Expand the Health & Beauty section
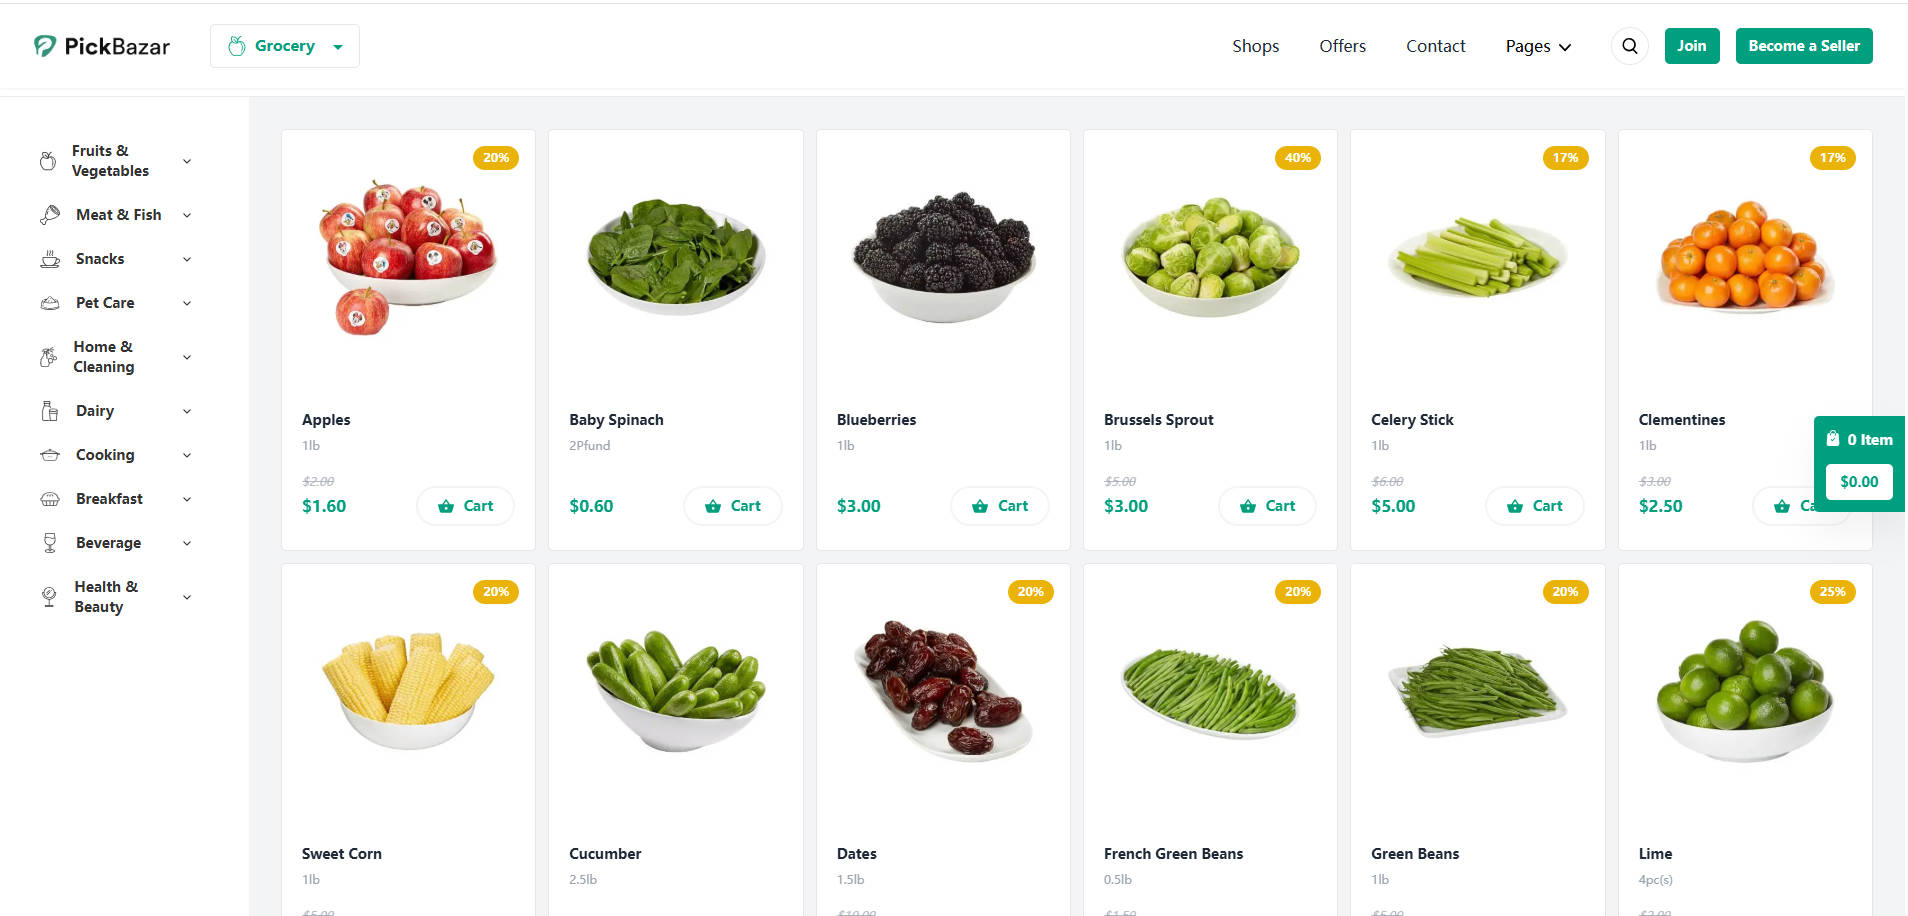This screenshot has height=916, width=1908. pyautogui.click(x=187, y=596)
